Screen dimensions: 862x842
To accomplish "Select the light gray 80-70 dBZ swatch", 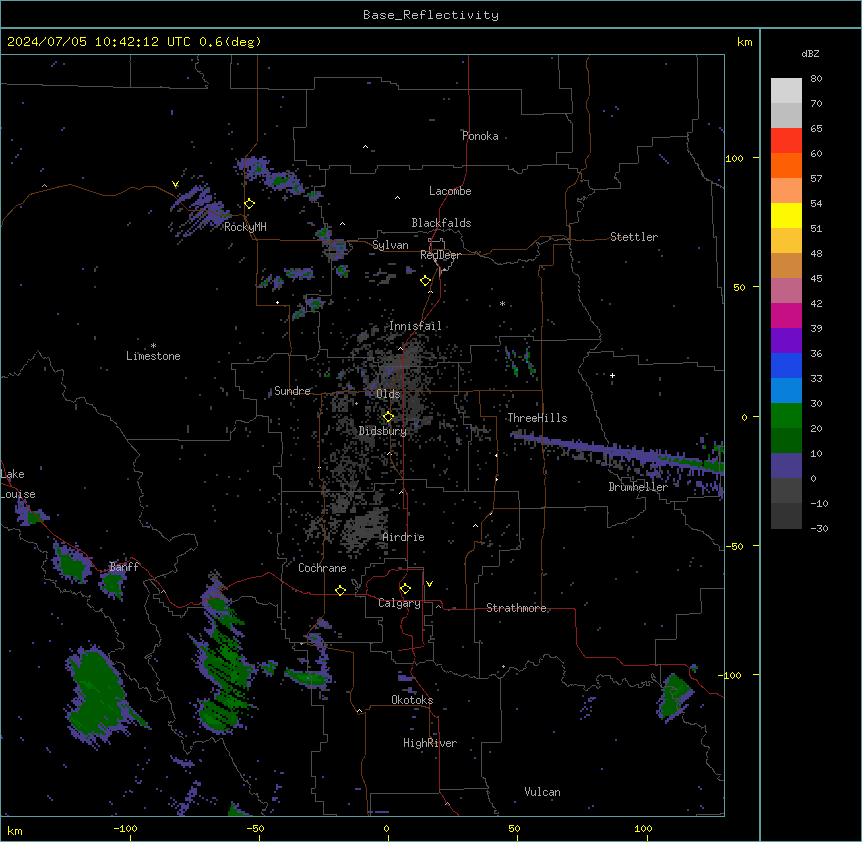I will (x=786, y=91).
